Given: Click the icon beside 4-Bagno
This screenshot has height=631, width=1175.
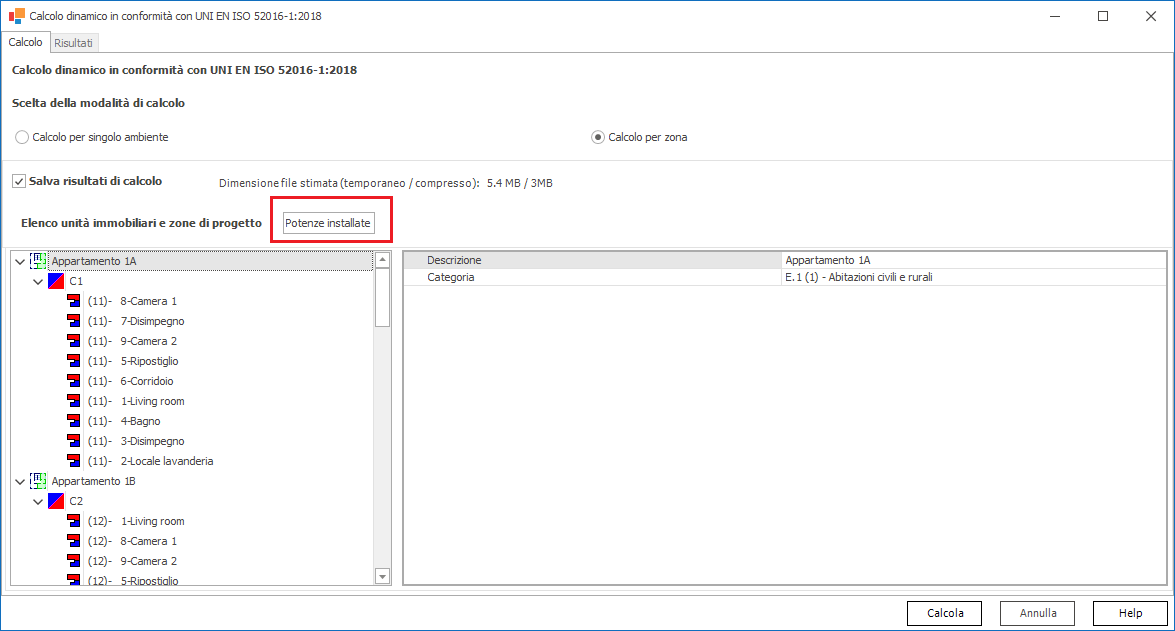Looking at the screenshot, I should [74, 421].
